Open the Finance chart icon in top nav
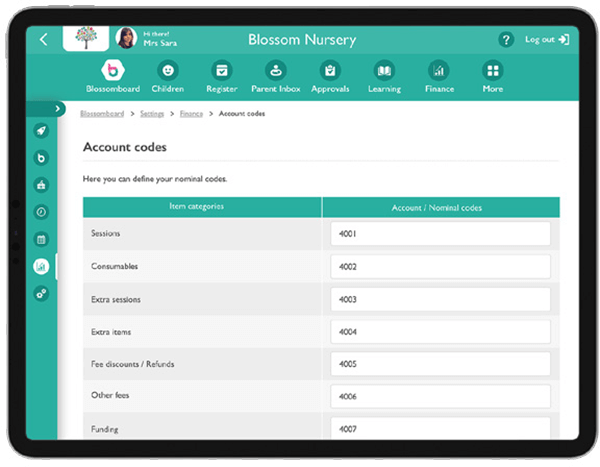 point(439,71)
